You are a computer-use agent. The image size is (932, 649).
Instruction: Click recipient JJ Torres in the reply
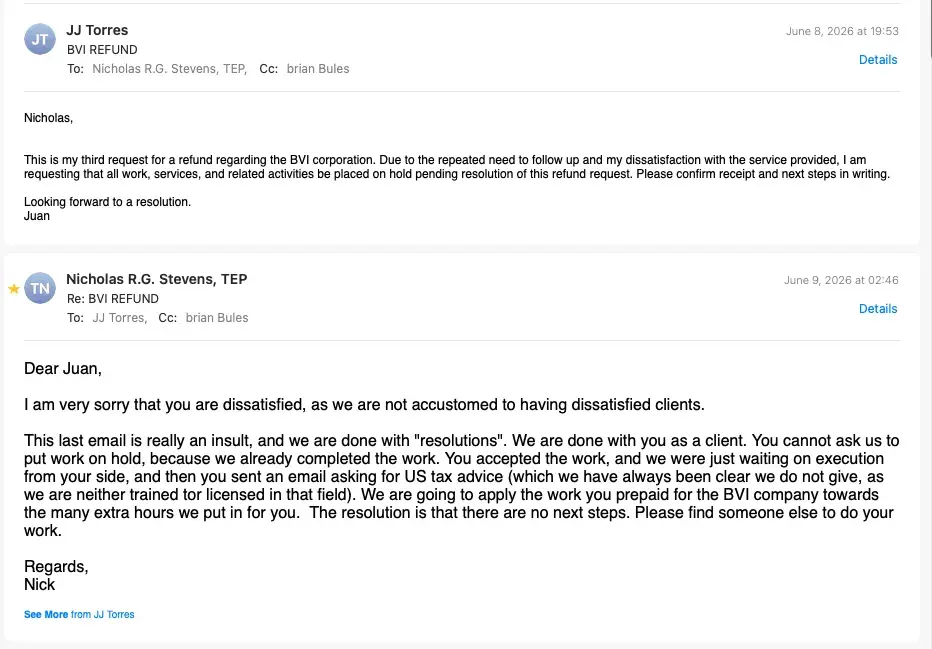119,318
